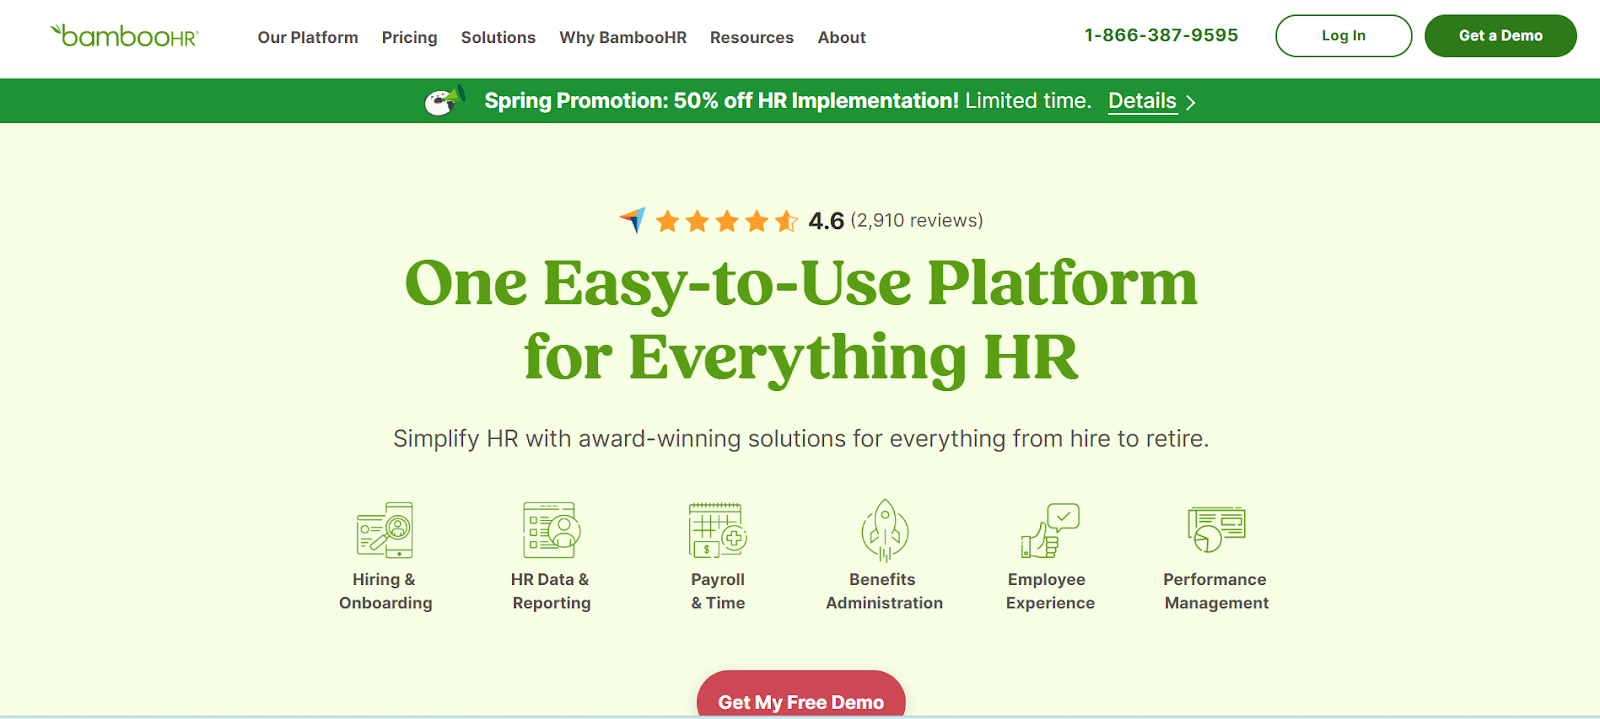Click the Employee Experience thumbs-up icon
The width and height of the screenshot is (1600, 719).
point(1050,530)
